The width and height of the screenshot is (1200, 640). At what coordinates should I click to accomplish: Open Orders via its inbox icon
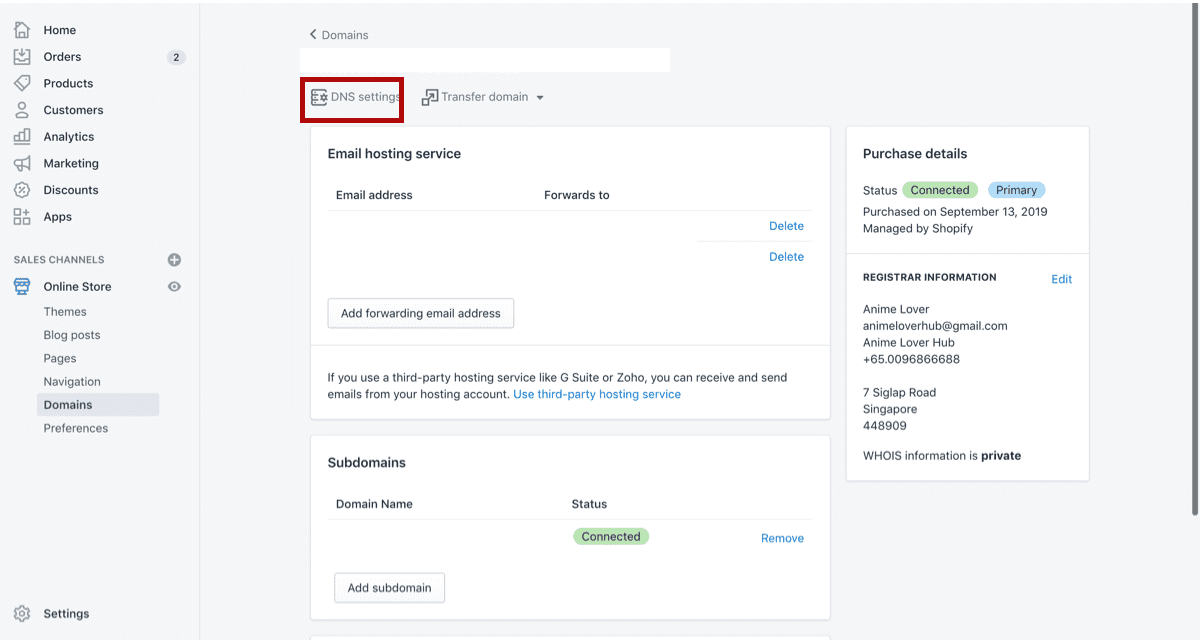[x=22, y=57]
